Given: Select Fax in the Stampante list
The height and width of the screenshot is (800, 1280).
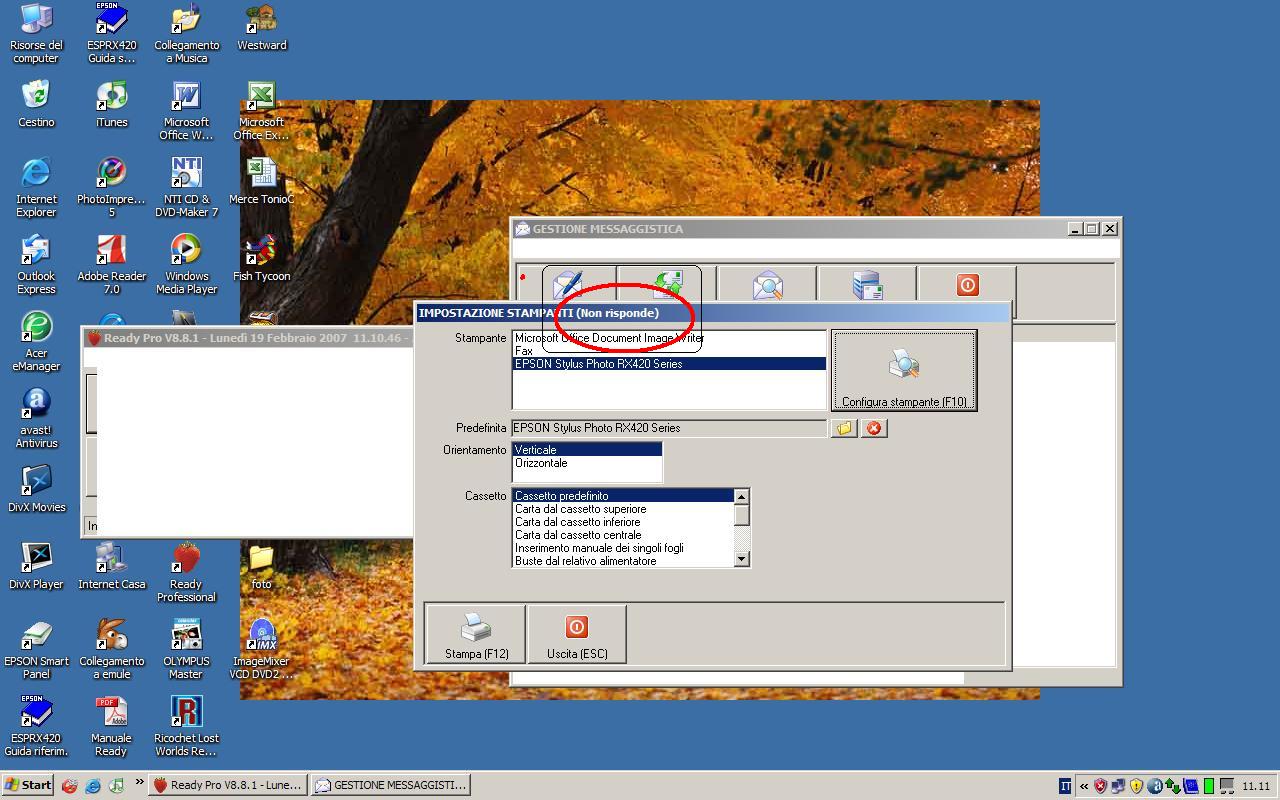Looking at the screenshot, I should 669,351.
